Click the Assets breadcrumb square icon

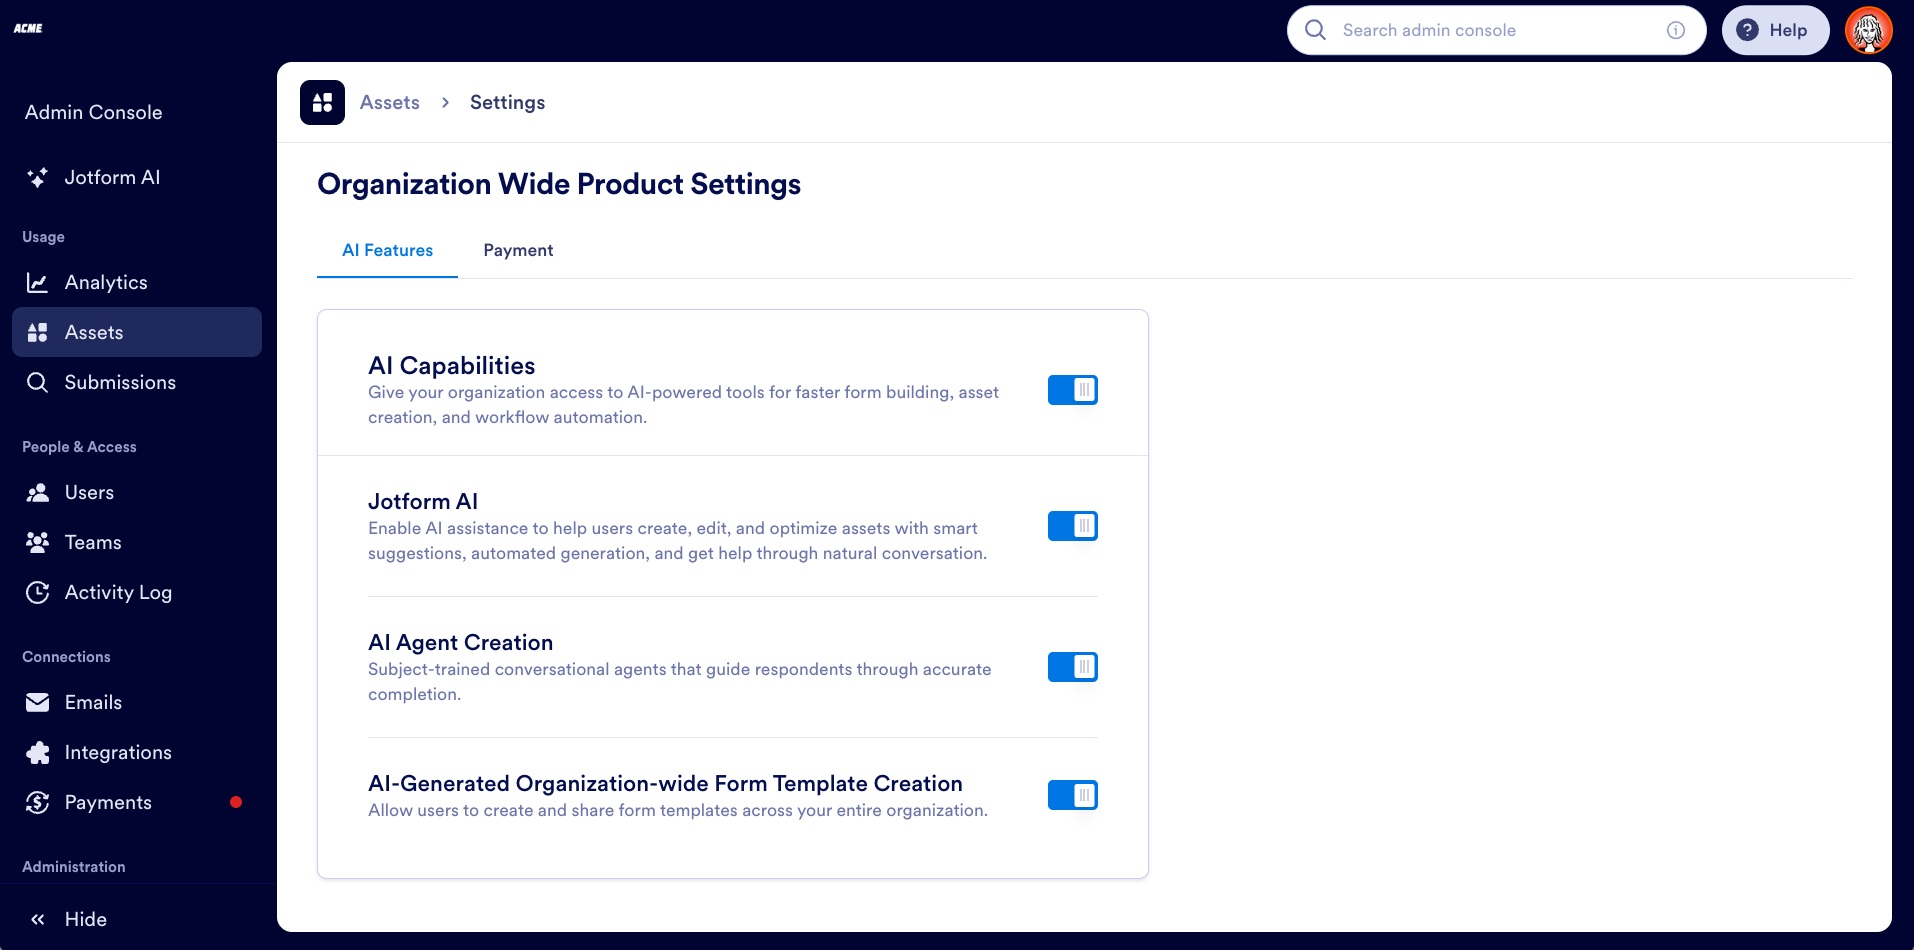(x=322, y=102)
